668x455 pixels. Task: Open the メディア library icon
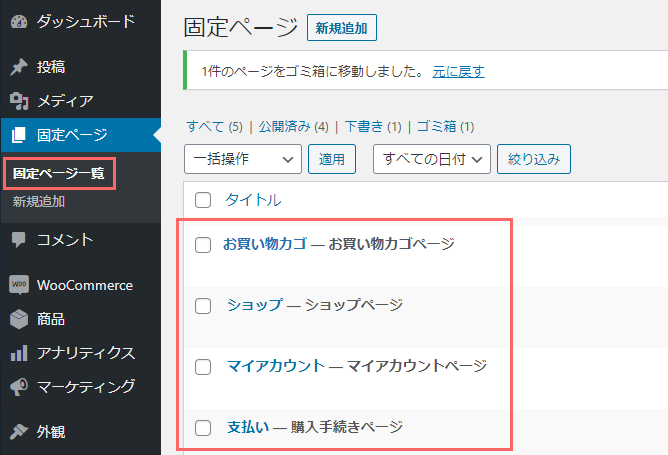pyautogui.click(x=19, y=101)
